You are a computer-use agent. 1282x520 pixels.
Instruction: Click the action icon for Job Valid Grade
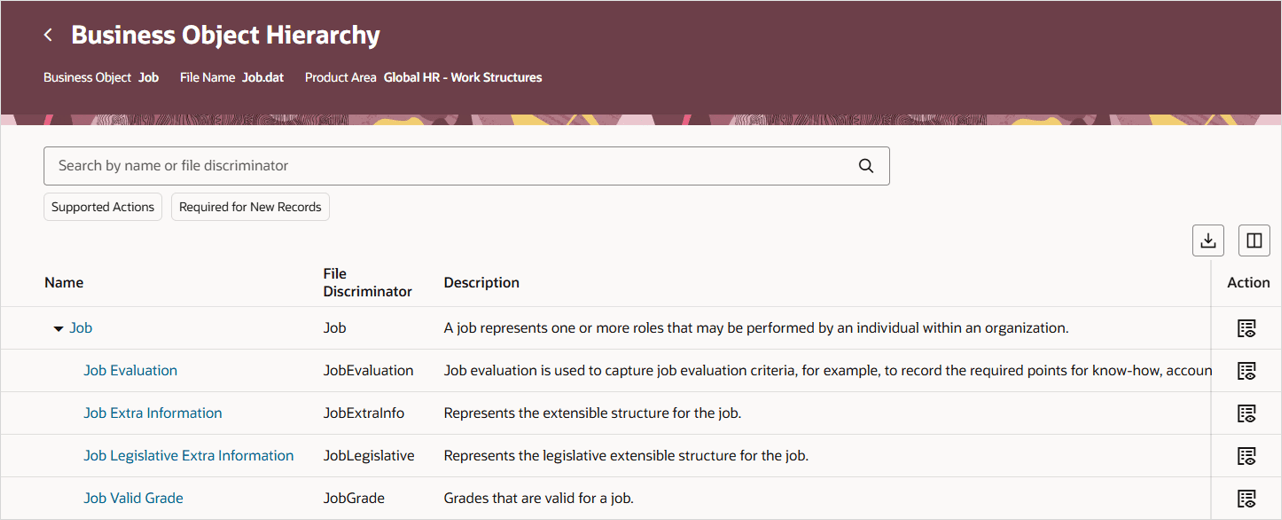click(1246, 498)
